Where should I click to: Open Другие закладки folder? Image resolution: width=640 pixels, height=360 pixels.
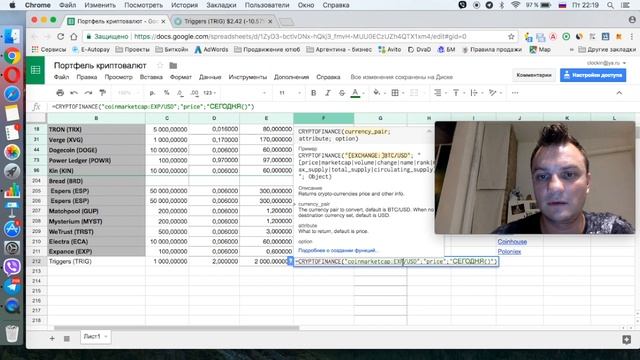coord(607,49)
